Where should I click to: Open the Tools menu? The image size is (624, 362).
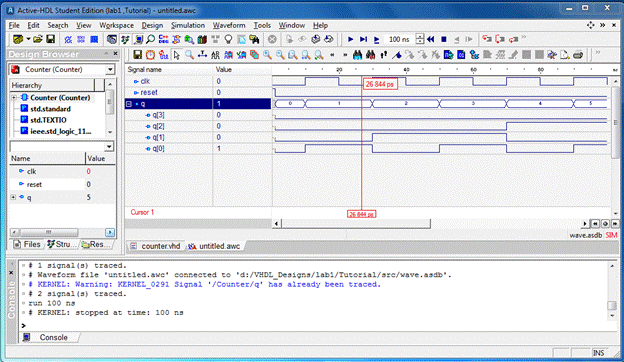262,25
